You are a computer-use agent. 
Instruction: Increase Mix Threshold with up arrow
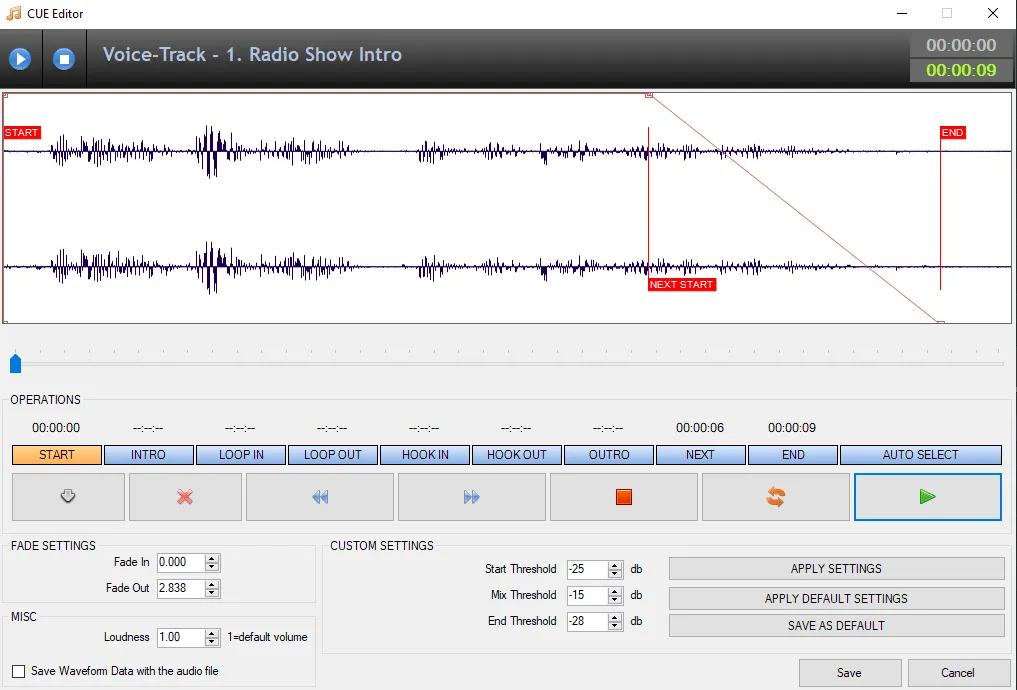click(615, 591)
